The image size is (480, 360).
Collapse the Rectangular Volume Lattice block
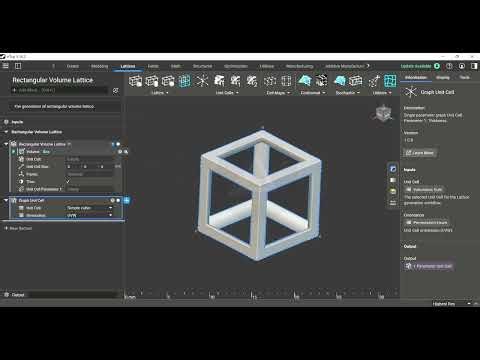(6, 144)
